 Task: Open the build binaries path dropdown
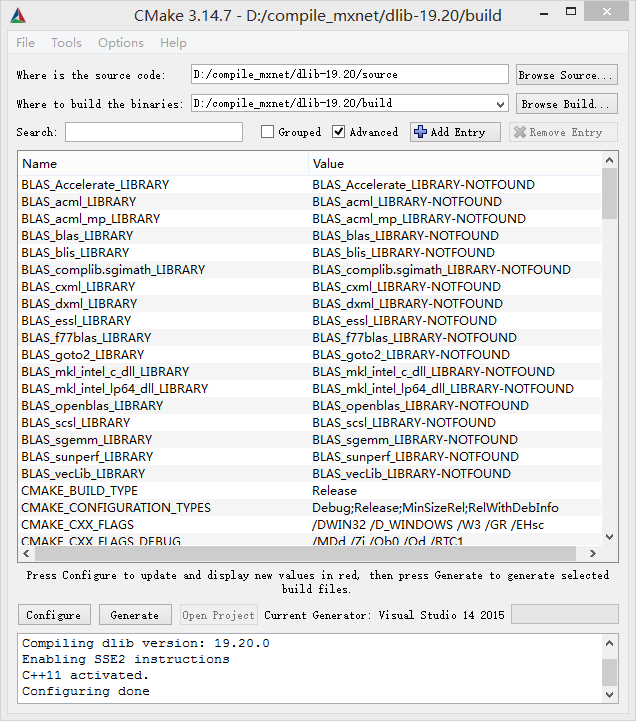(x=500, y=104)
